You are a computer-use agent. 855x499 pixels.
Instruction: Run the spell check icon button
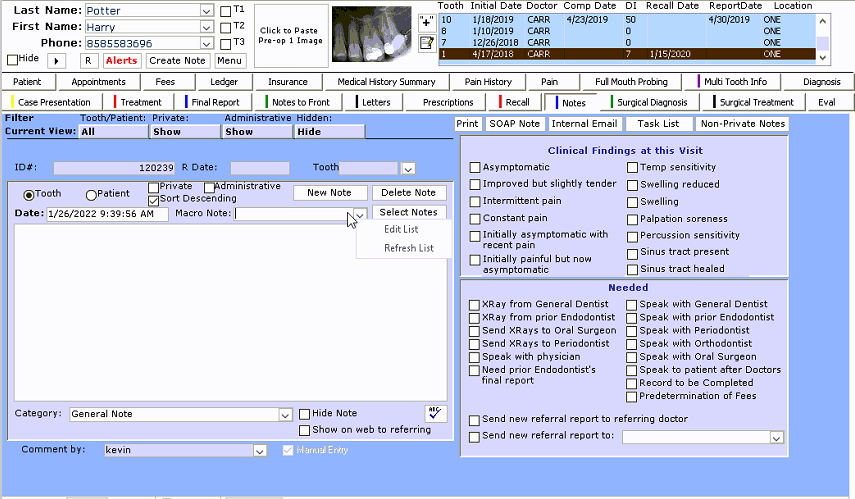435,413
